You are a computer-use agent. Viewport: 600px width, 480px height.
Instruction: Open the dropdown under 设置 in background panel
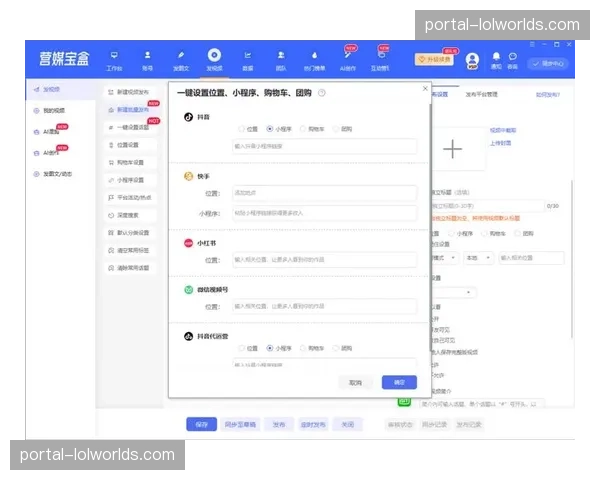(x=454, y=292)
